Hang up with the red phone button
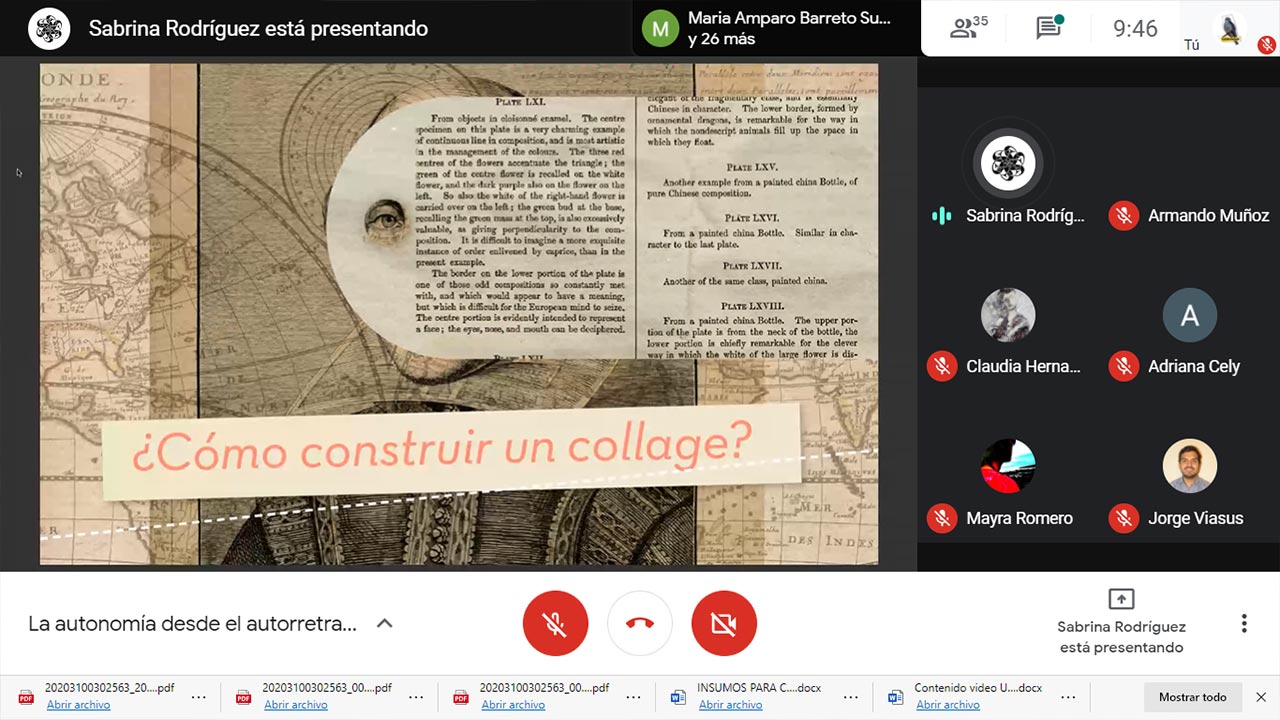 point(640,624)
